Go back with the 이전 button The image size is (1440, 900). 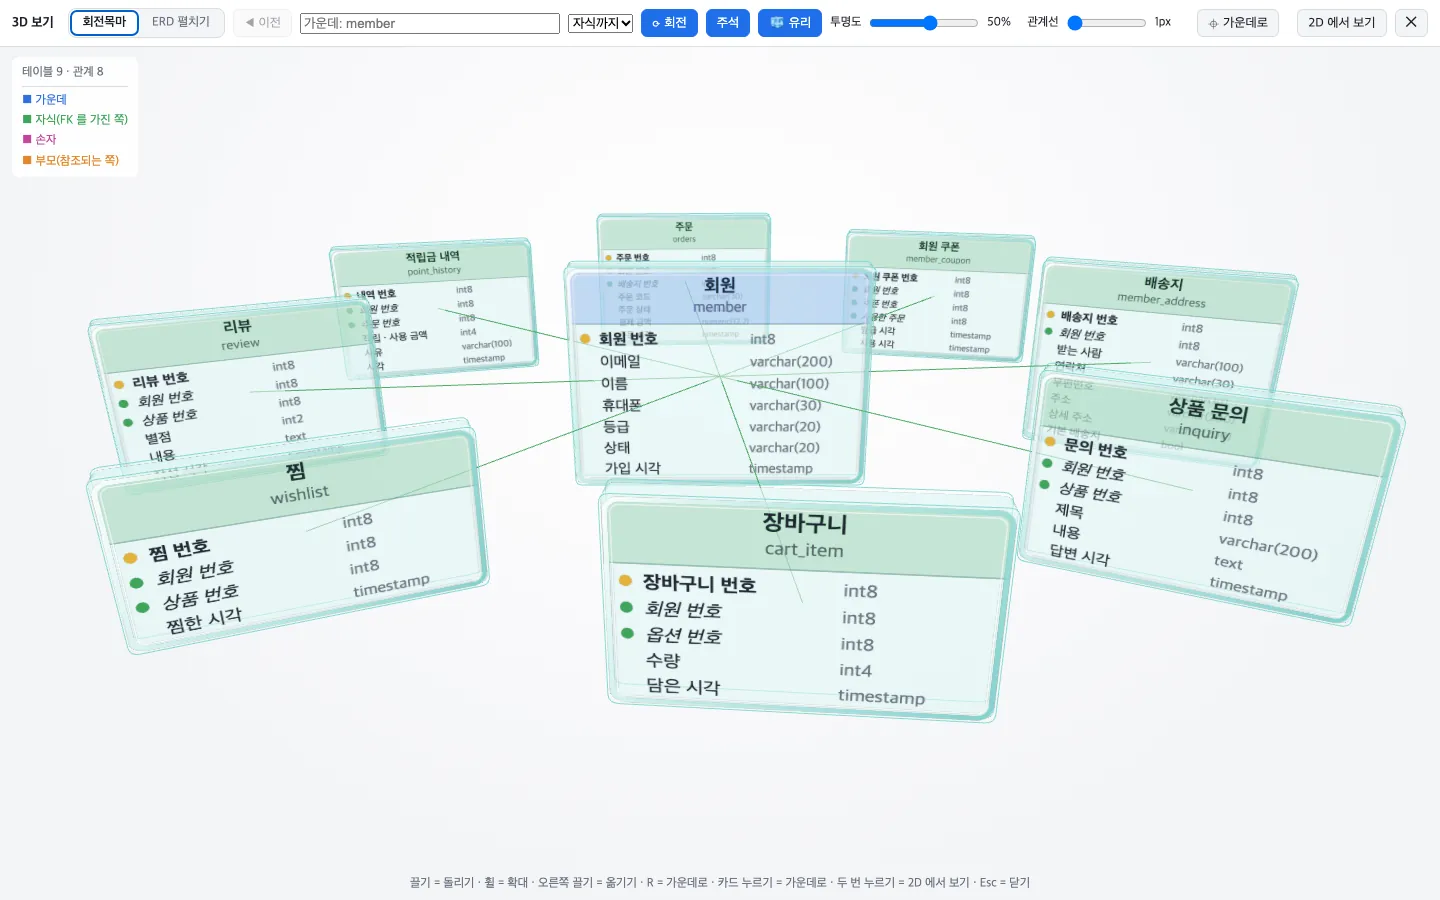pos(263,23)
